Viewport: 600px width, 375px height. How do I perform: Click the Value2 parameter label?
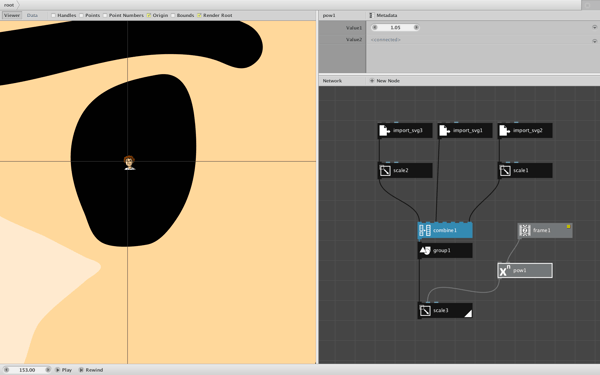tap(354, 39)
